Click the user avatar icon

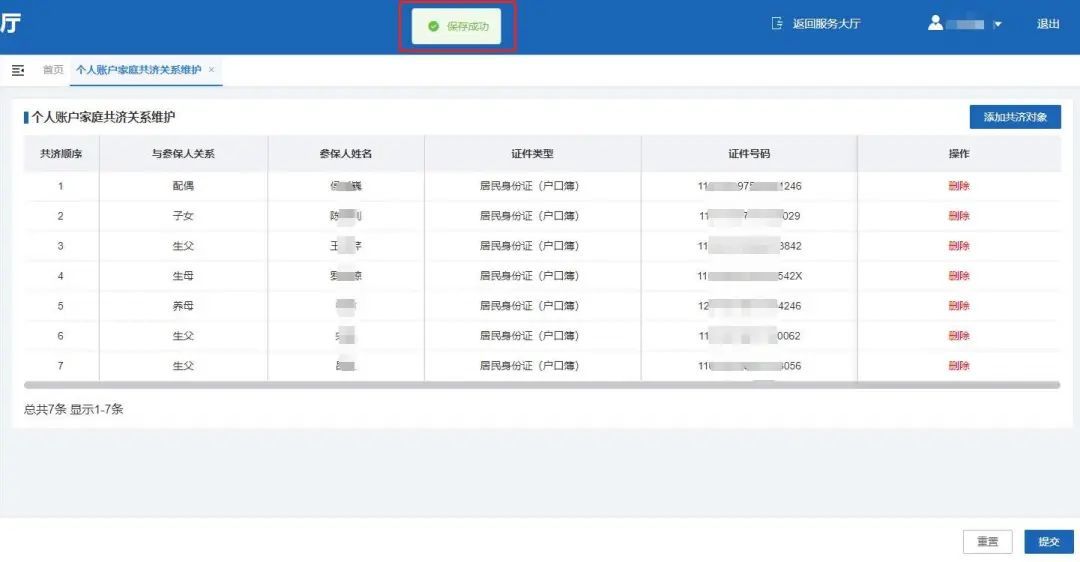pyautogui.click(x=935, y=23)
